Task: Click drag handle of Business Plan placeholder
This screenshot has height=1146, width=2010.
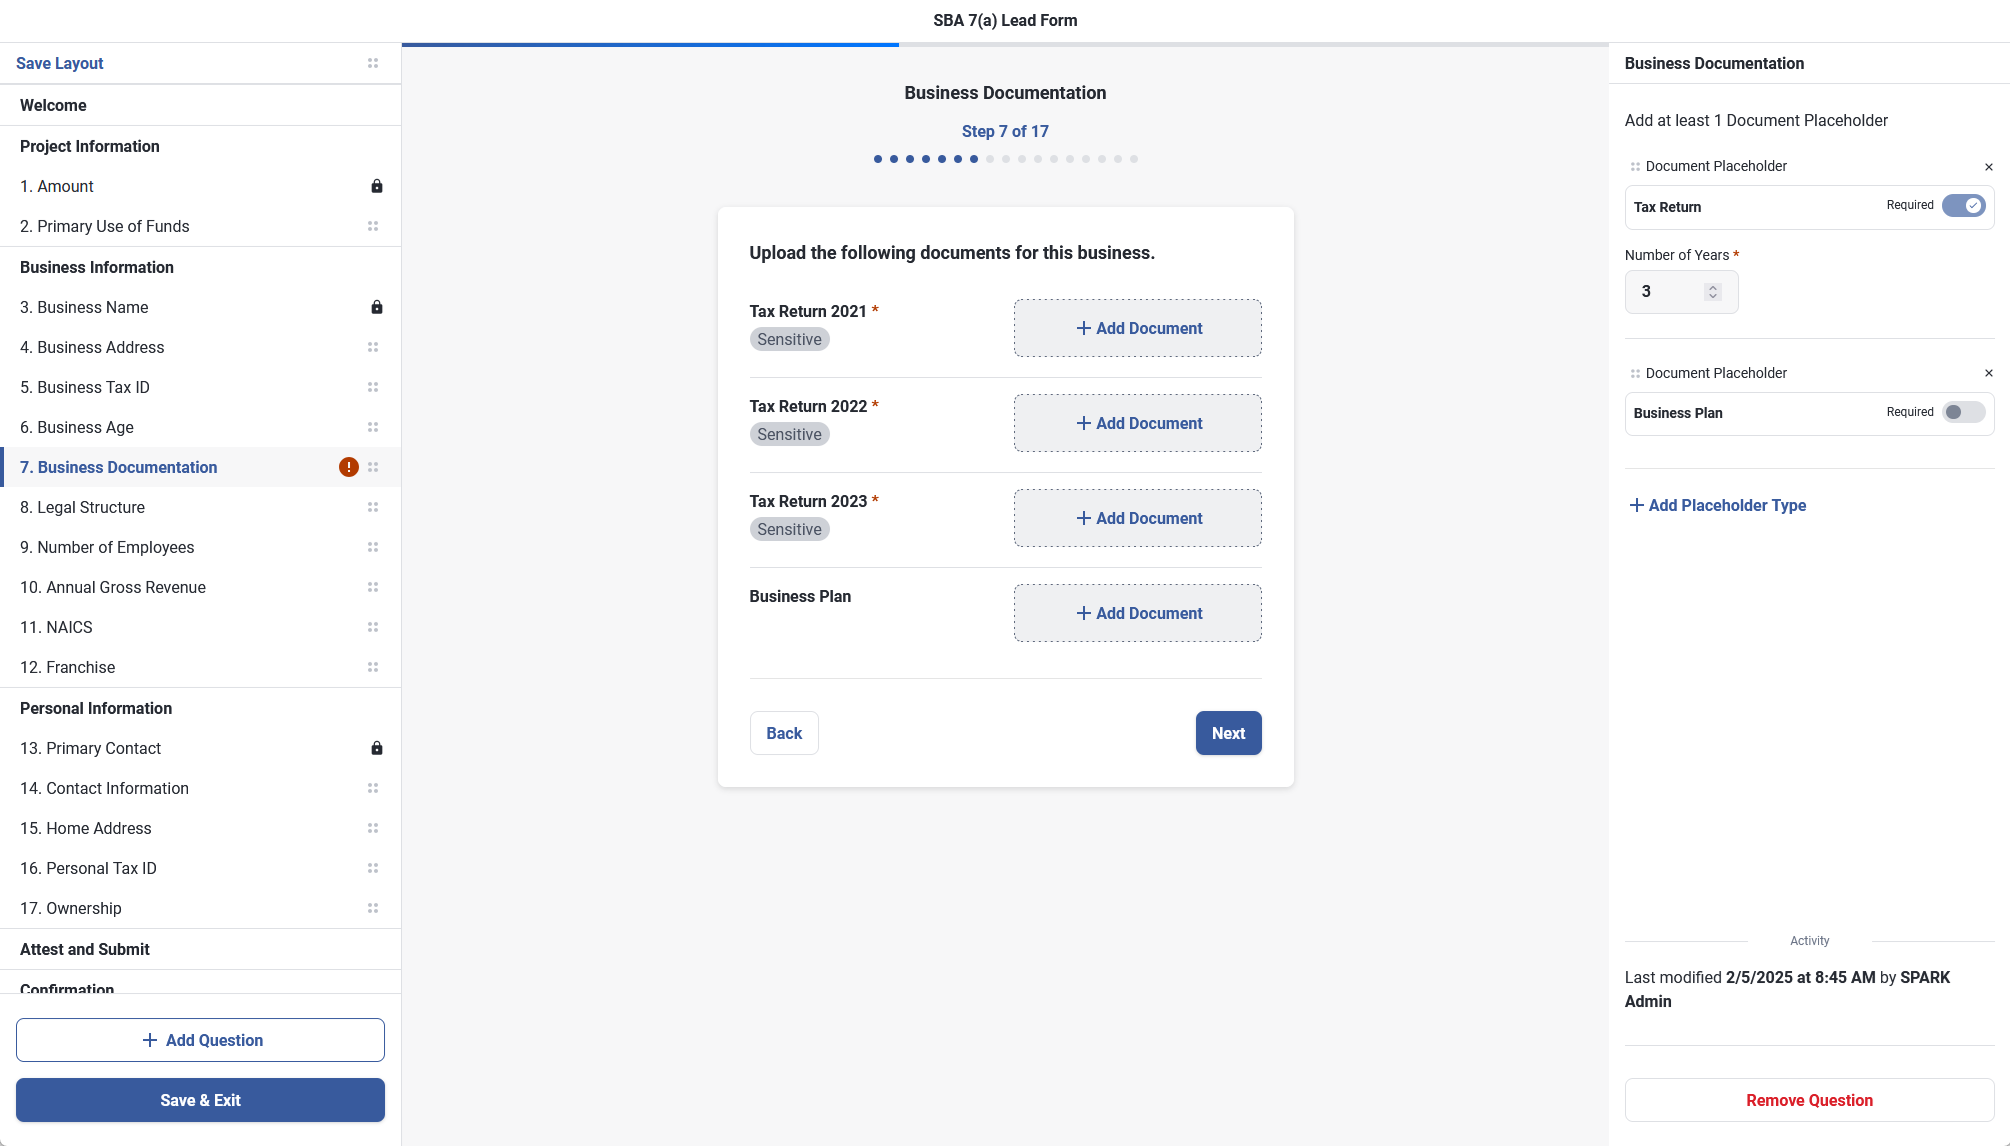Action: click(x=1635, y=373)
